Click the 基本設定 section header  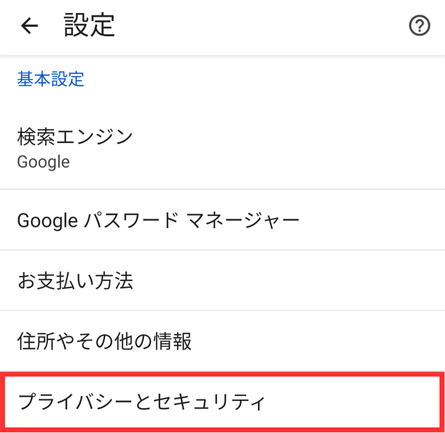click(51, 79)
